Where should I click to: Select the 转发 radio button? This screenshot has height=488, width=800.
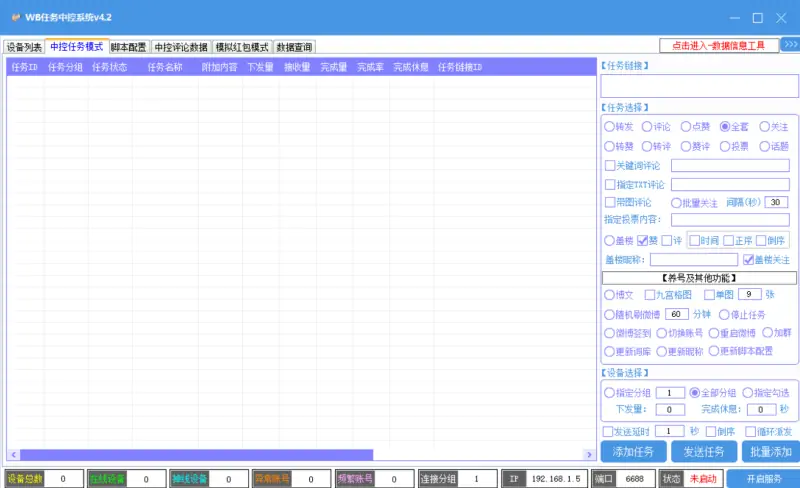[609, 127]
